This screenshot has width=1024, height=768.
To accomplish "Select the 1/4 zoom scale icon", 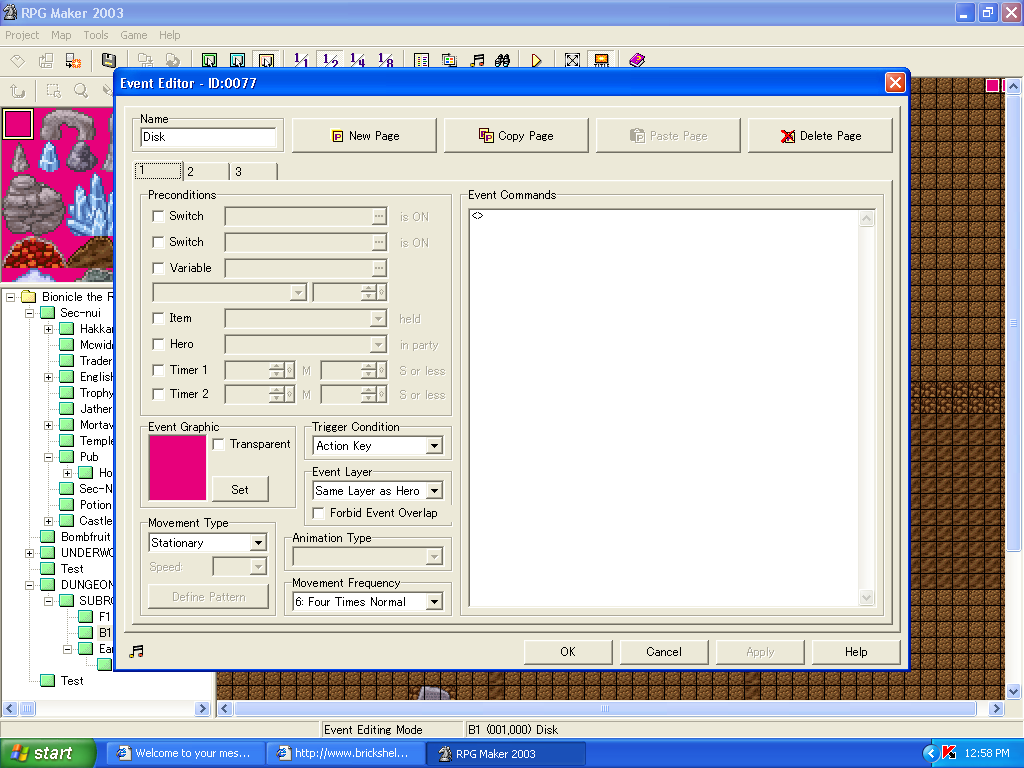I will (x=357, y=61).
